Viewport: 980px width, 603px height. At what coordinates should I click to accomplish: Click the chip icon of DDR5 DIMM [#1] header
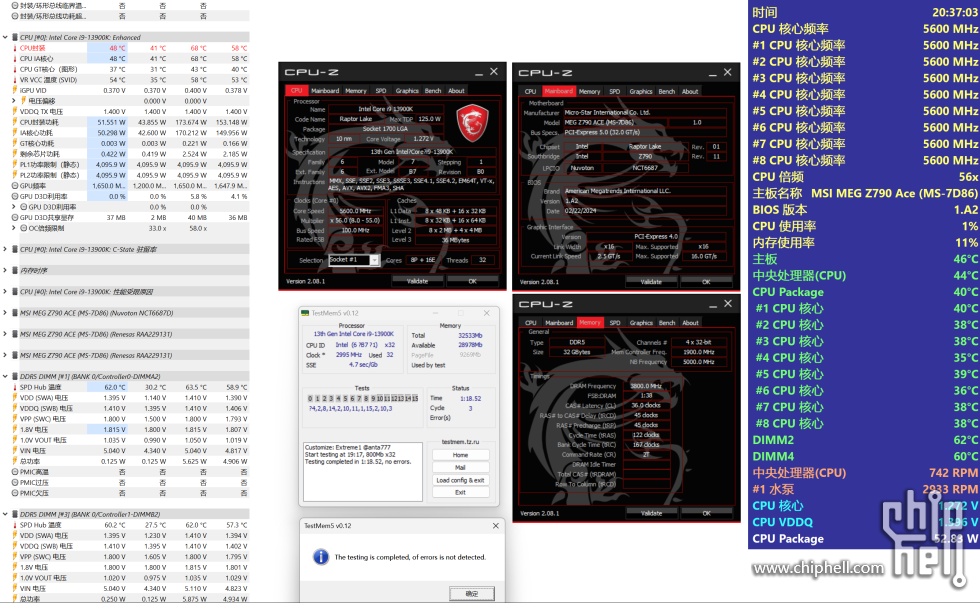pyautogui.click(x=15, y=377)
